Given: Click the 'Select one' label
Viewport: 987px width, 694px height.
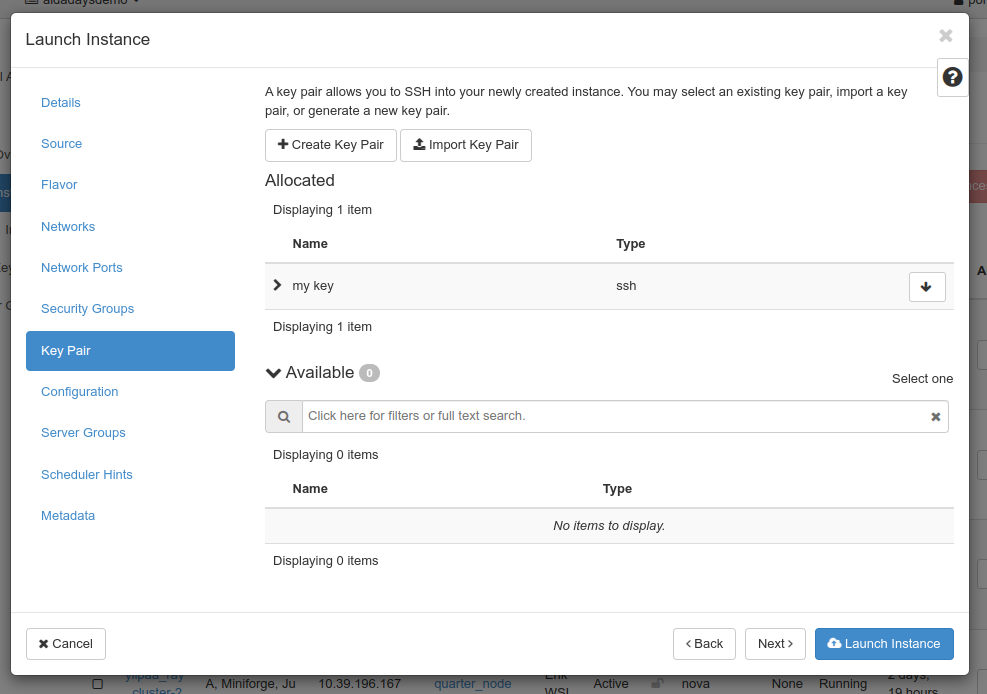Looking at the screenshot, I should click(922, 379).
